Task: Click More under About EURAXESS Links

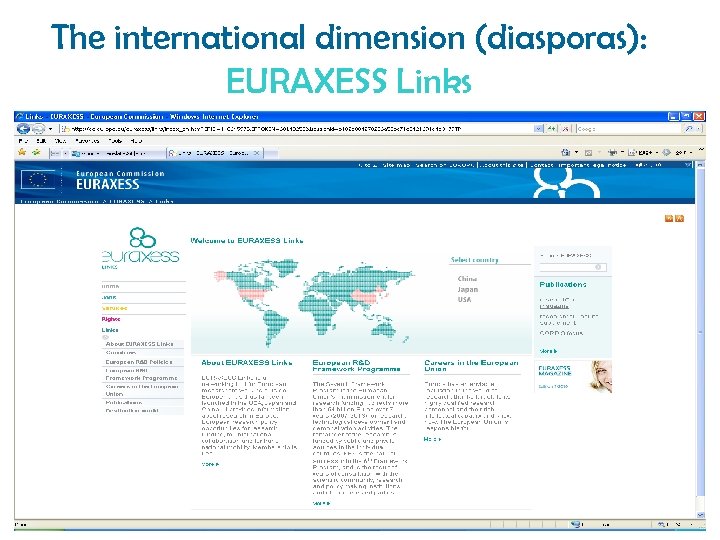Action: (x=210, y=464)
